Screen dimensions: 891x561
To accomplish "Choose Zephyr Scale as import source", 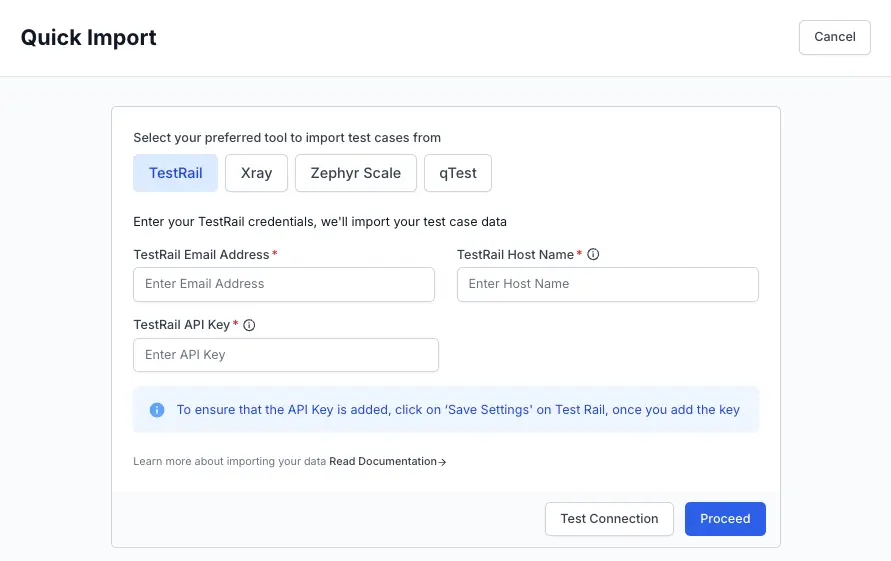I will [x=355, y=173].
